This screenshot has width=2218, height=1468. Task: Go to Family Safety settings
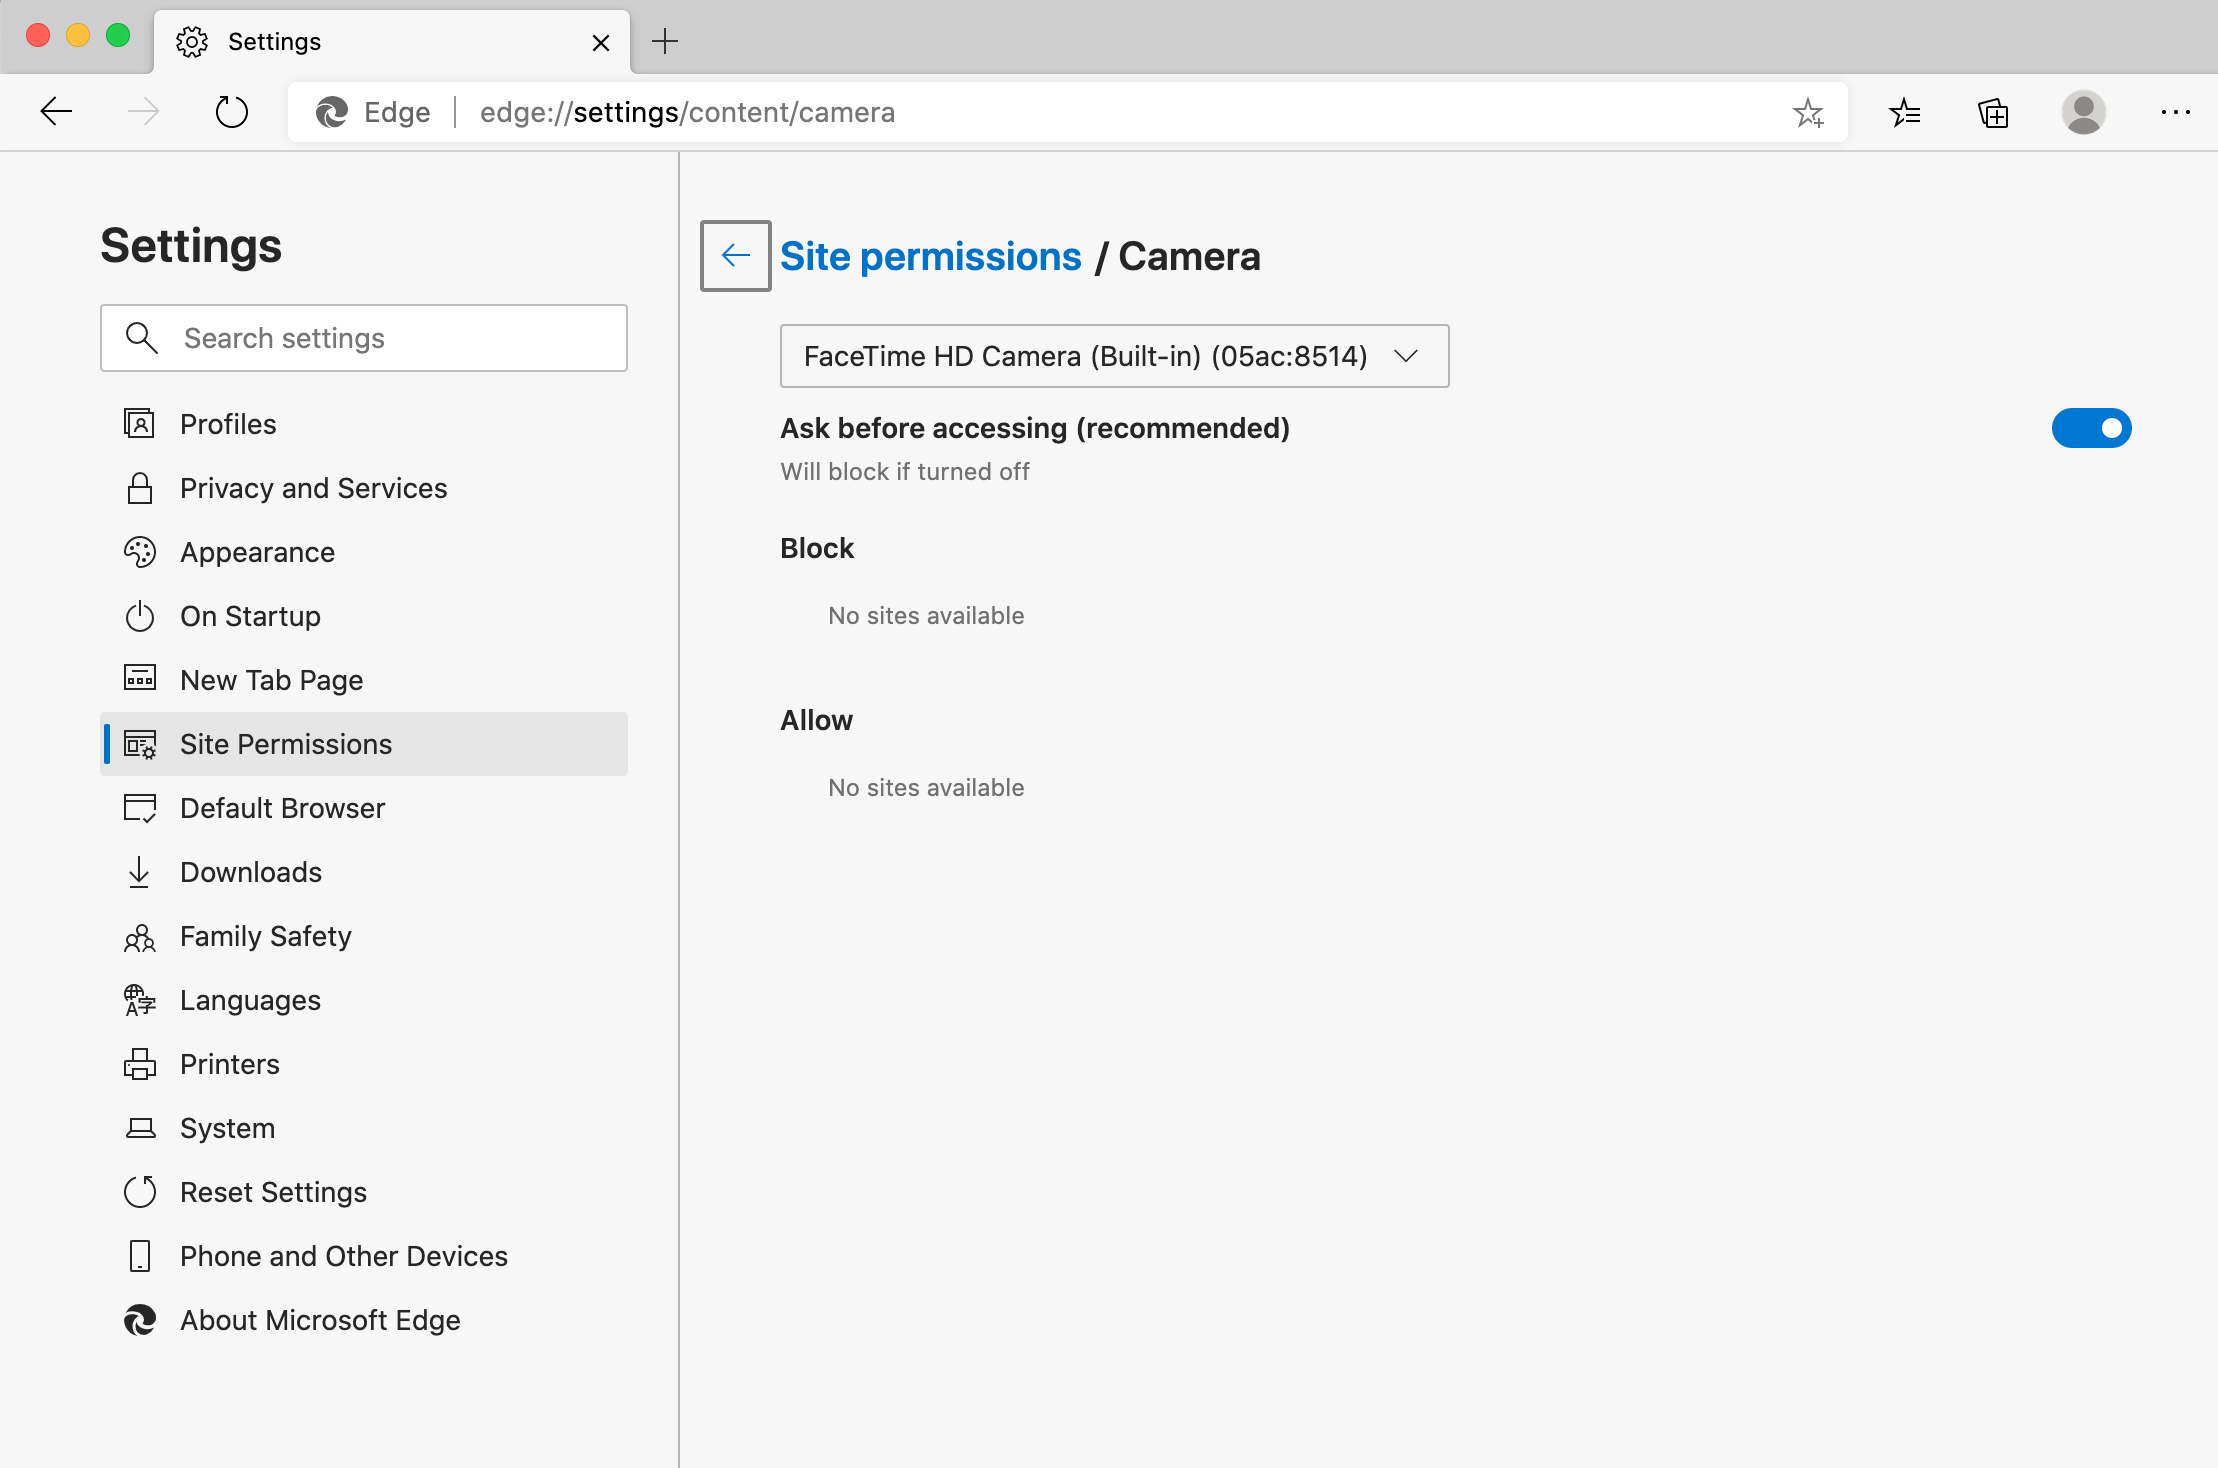pos(265,936)
